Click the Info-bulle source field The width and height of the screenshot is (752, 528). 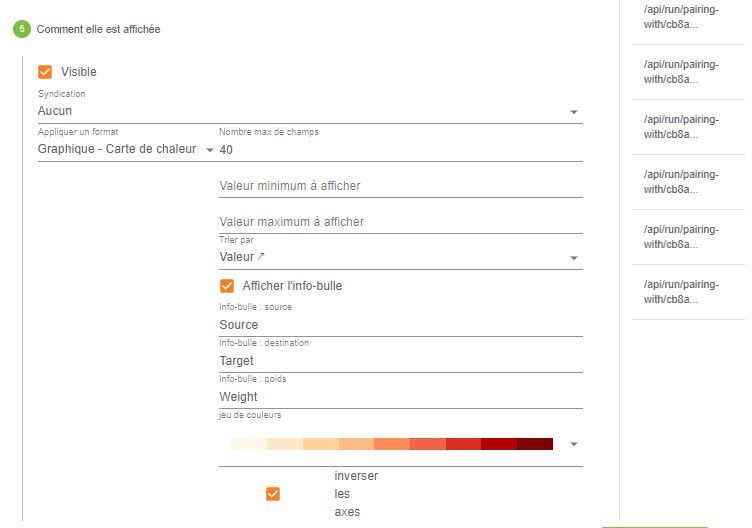pyautogui.click(x=400, y=325)
